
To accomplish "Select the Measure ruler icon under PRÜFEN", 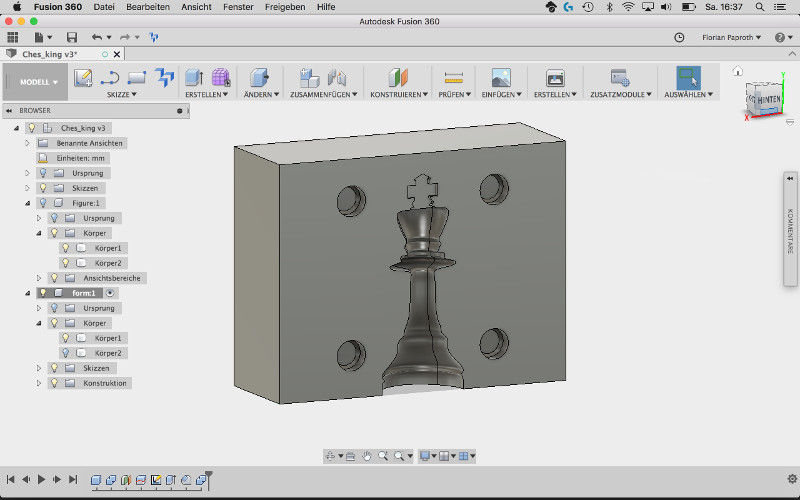I will click(x=454, y=77).
